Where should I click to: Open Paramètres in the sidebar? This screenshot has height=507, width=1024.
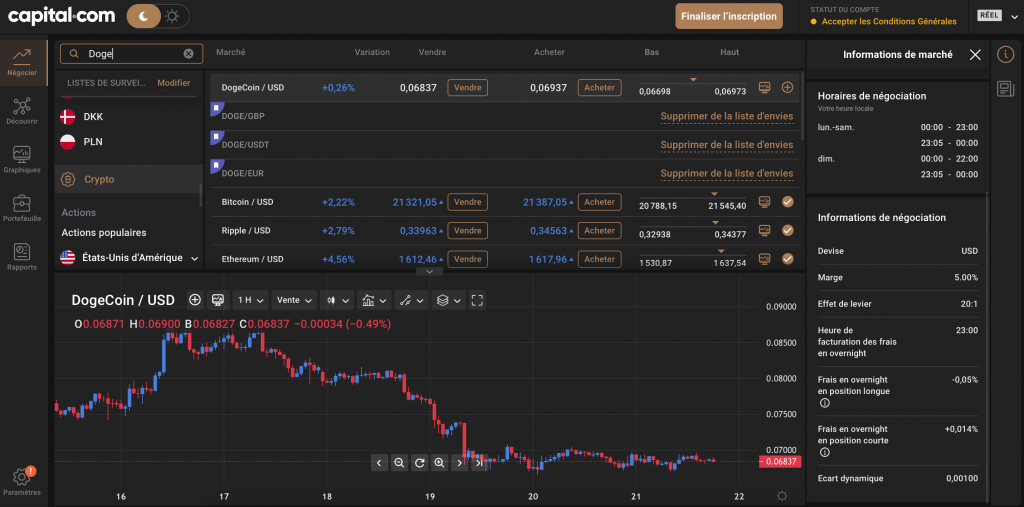point(23,482)
